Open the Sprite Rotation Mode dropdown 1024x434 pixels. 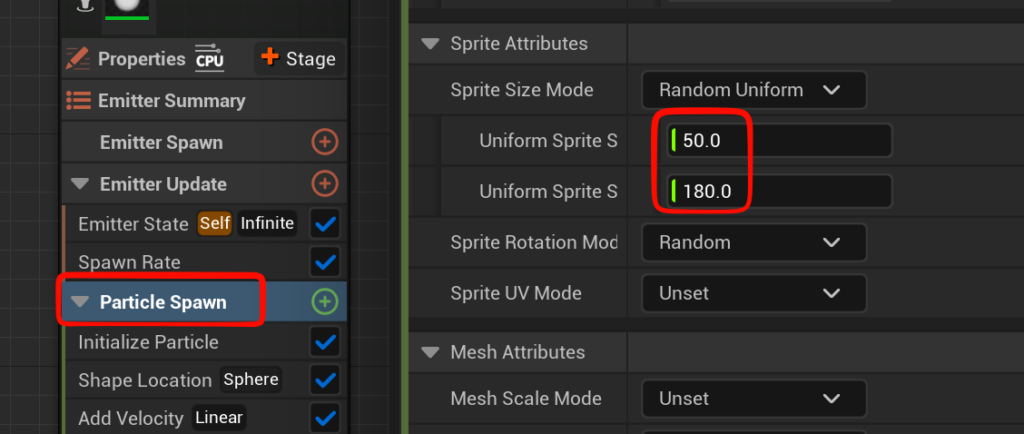(x=752, y=242)
